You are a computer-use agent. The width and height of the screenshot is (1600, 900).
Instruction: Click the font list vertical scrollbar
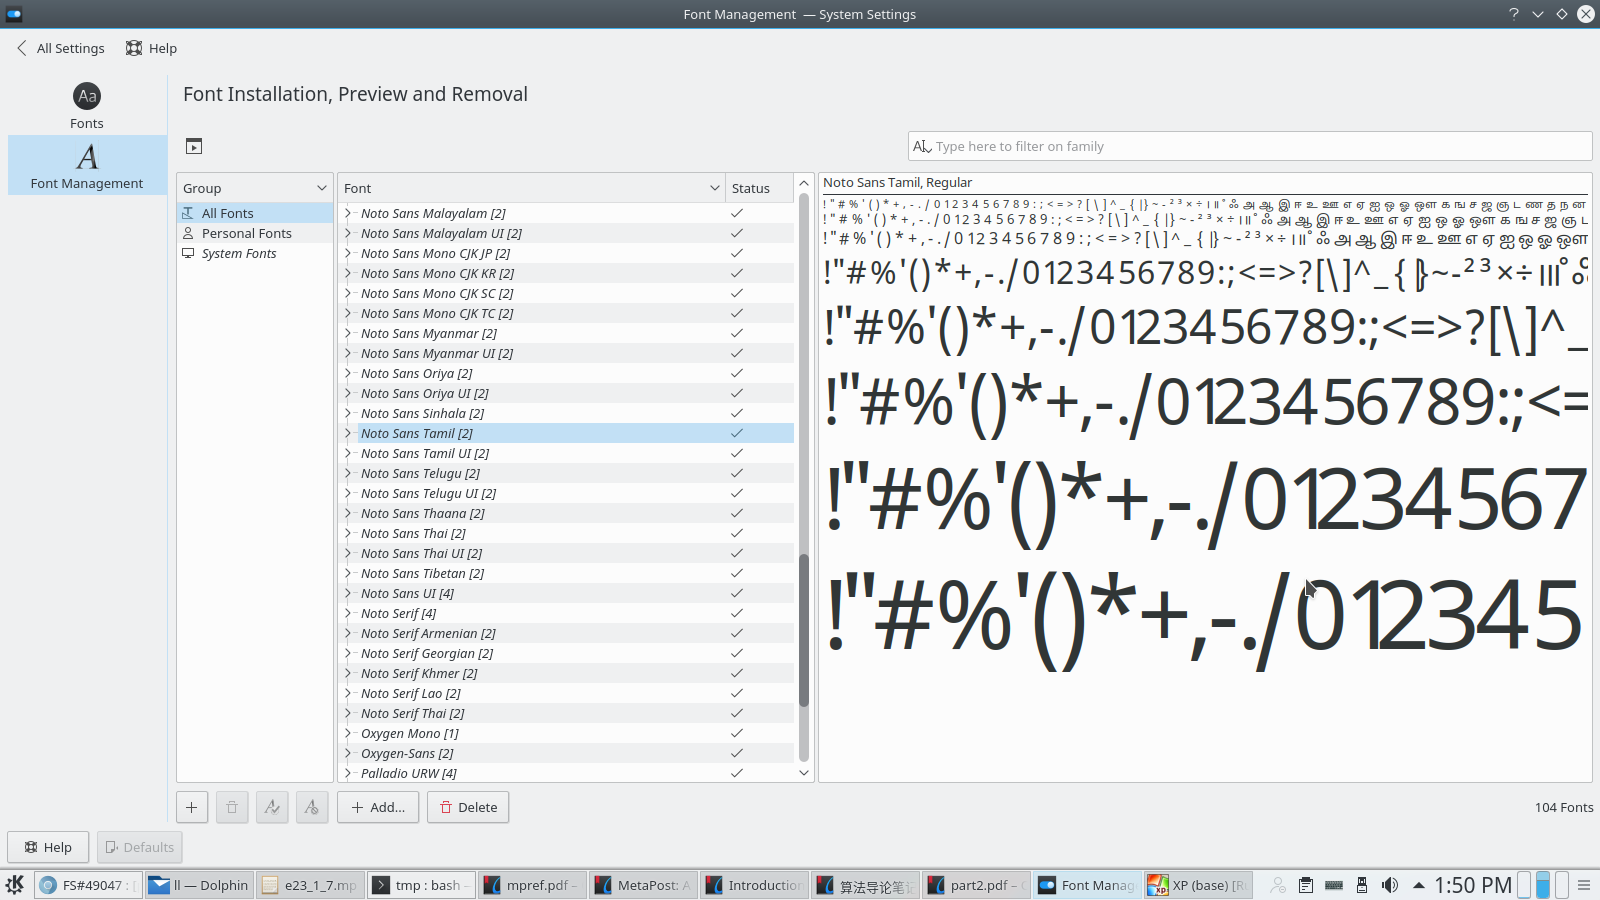coord(804,630)
